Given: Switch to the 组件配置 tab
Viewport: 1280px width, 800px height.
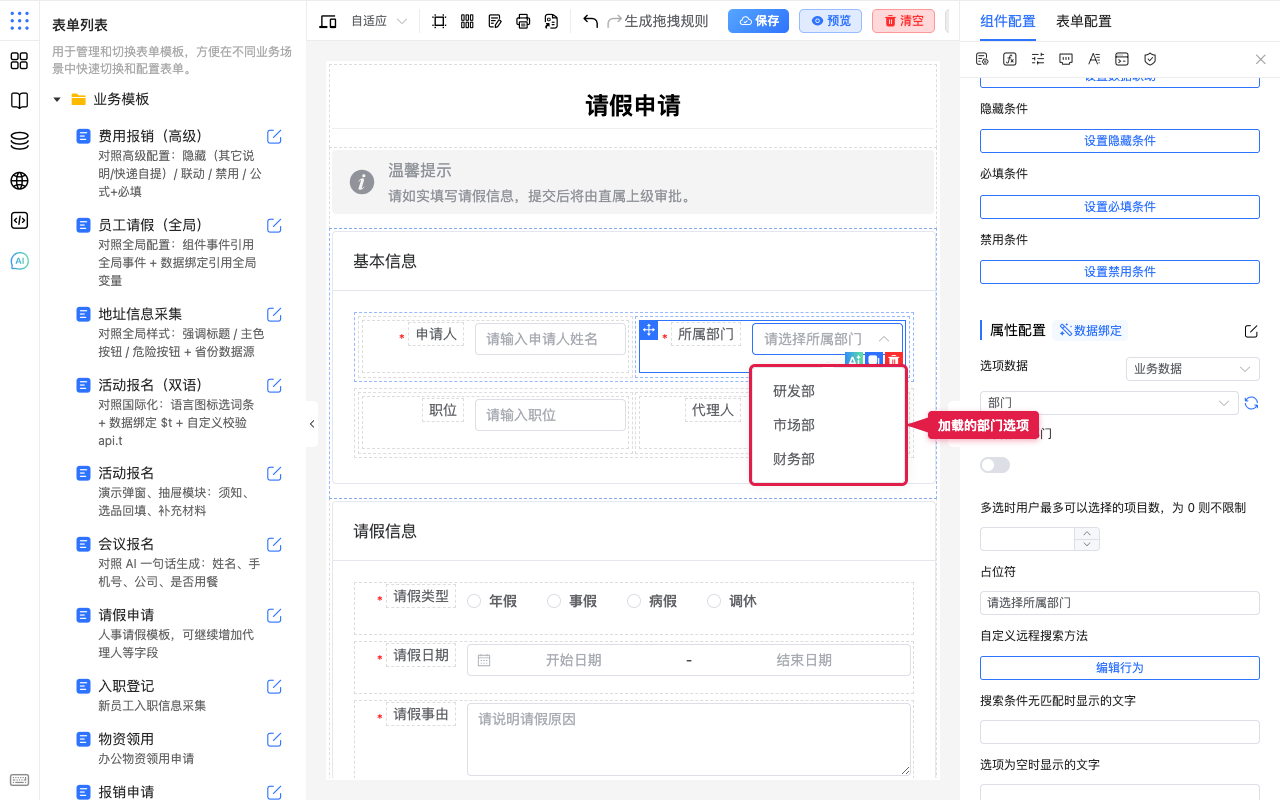Looking at the screenshot, I should (1007, 21).
